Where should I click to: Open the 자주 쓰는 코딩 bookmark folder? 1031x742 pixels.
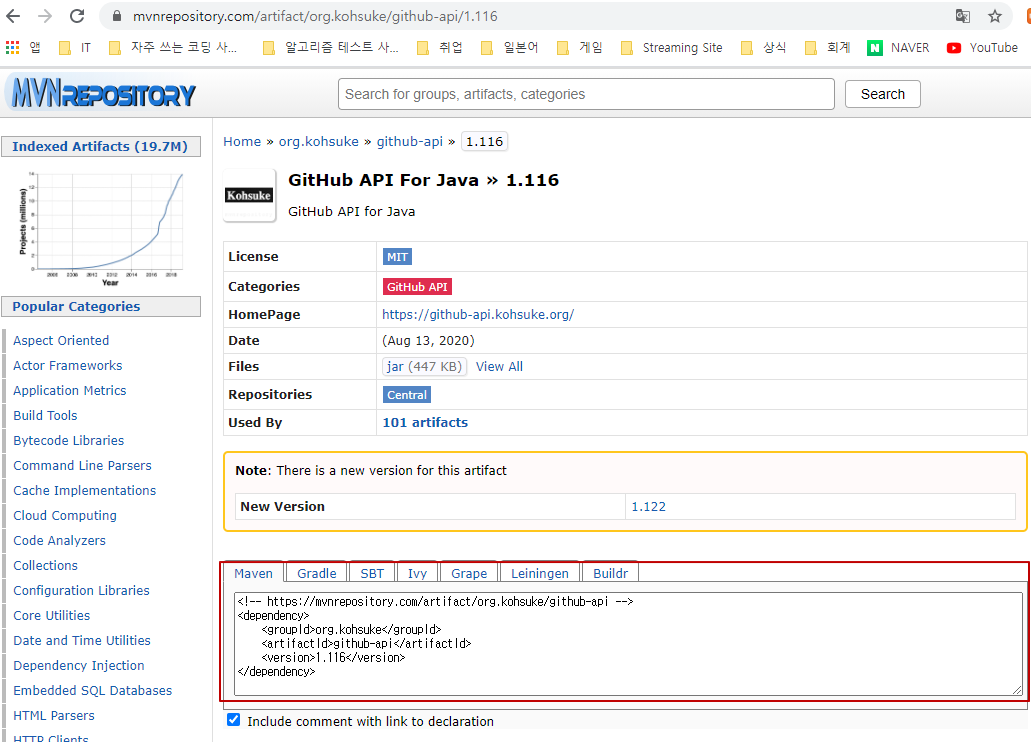[173, 47]
